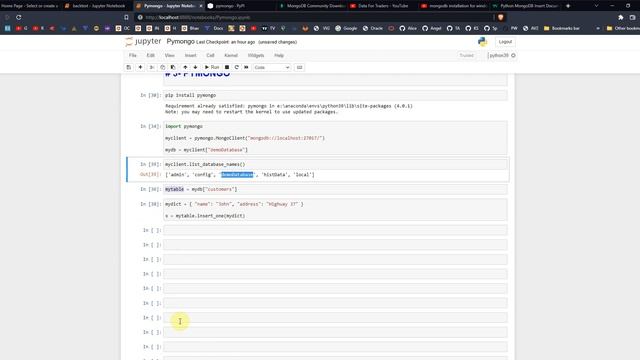The height and width of the screenshot is (360, 640).
Task: Open the cell type dropdown showing Code
Action: click(271, 67)
